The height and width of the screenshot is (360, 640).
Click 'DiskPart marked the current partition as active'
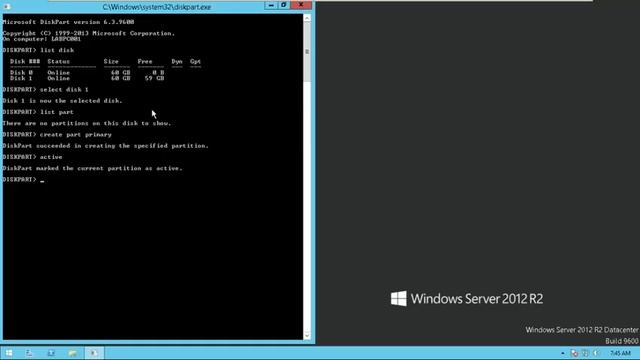coord(92,168)
